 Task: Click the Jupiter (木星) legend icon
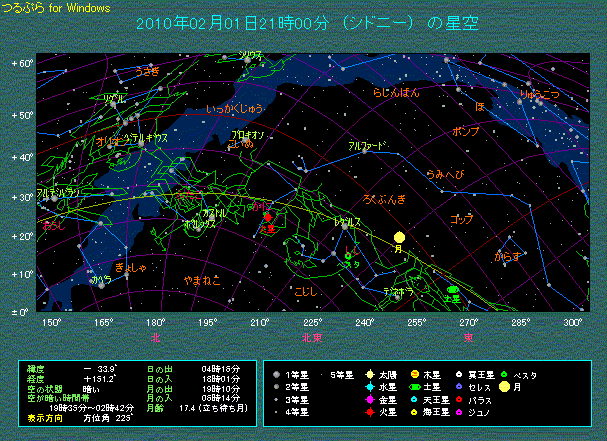[x=414, y=375]
